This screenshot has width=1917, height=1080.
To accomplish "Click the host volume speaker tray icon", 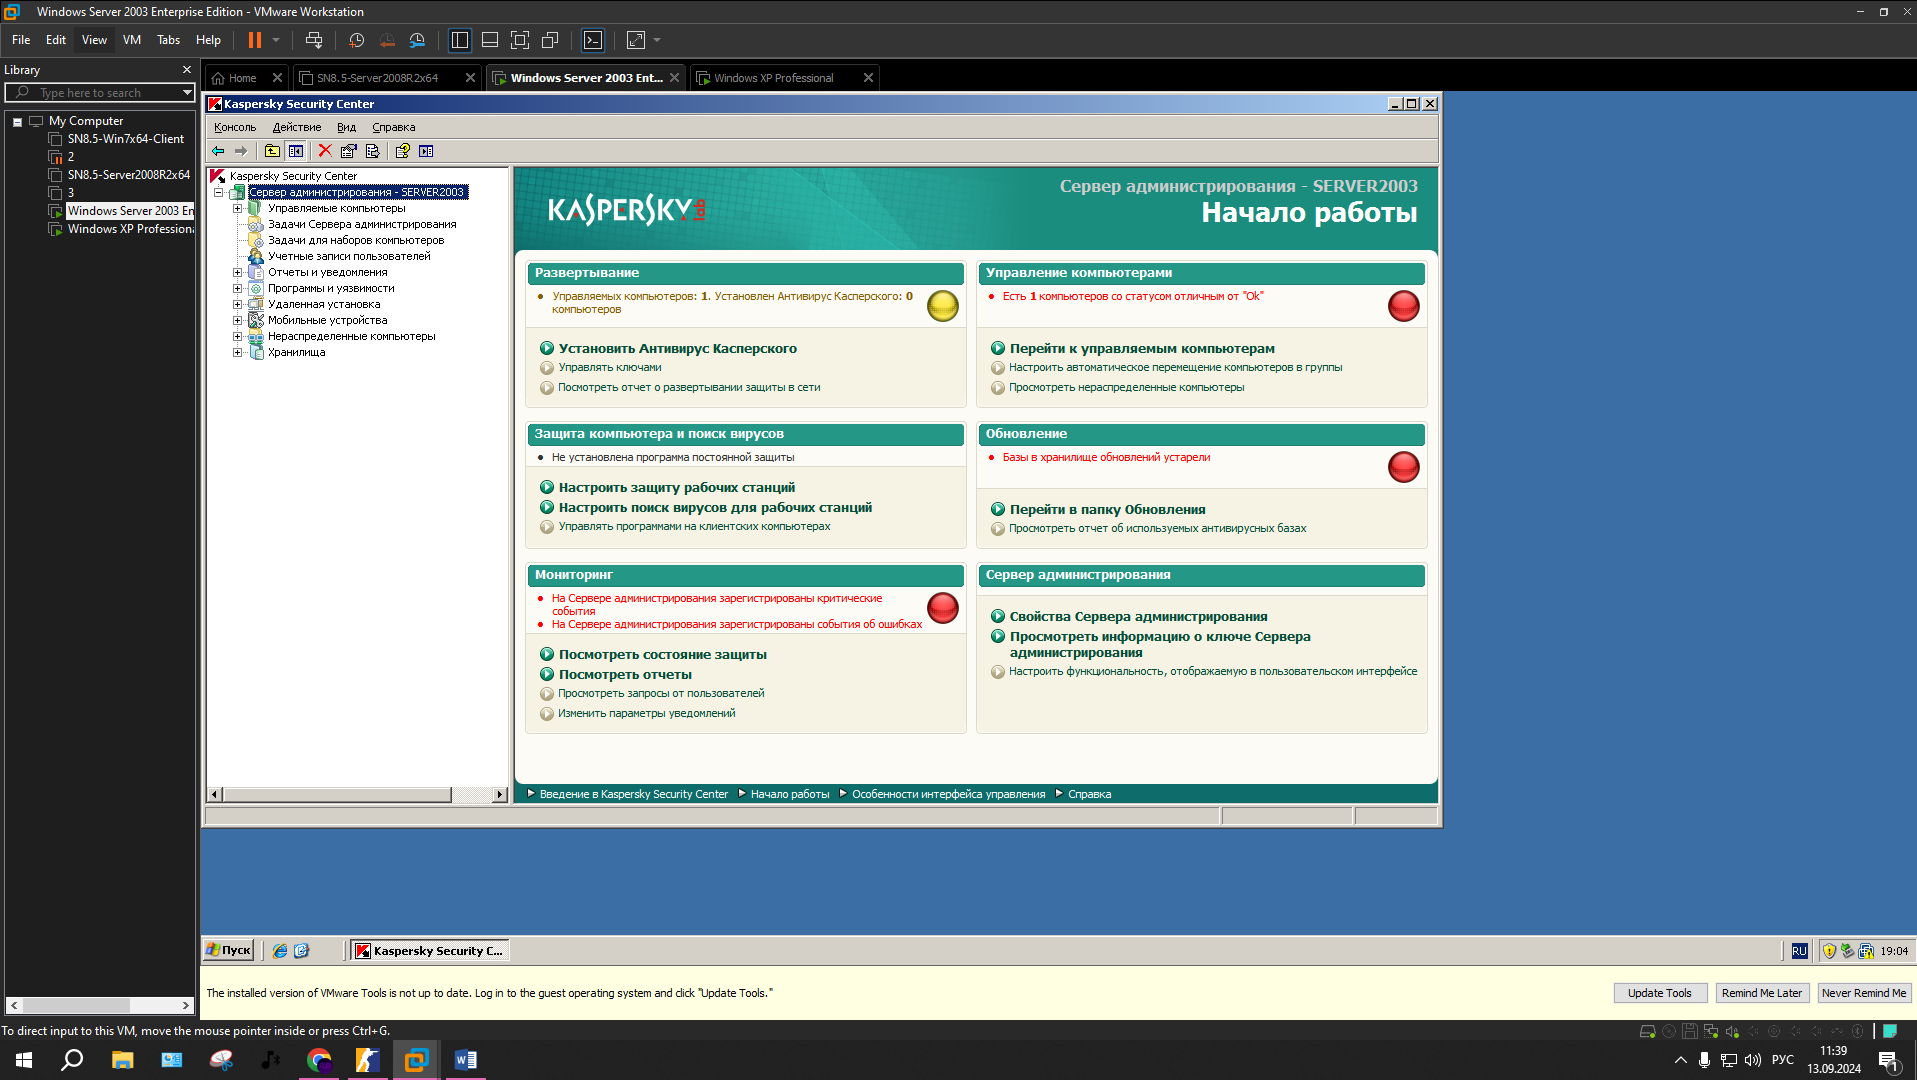I will tap(1752, 1060).
